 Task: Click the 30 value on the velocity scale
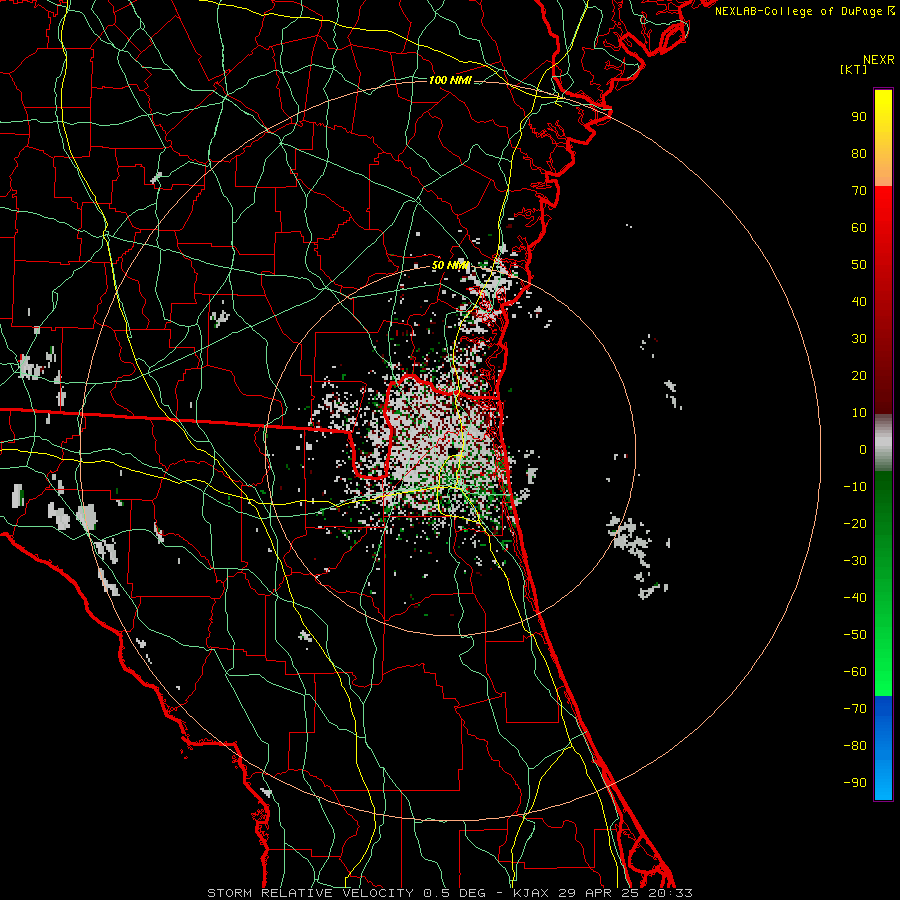859,339
